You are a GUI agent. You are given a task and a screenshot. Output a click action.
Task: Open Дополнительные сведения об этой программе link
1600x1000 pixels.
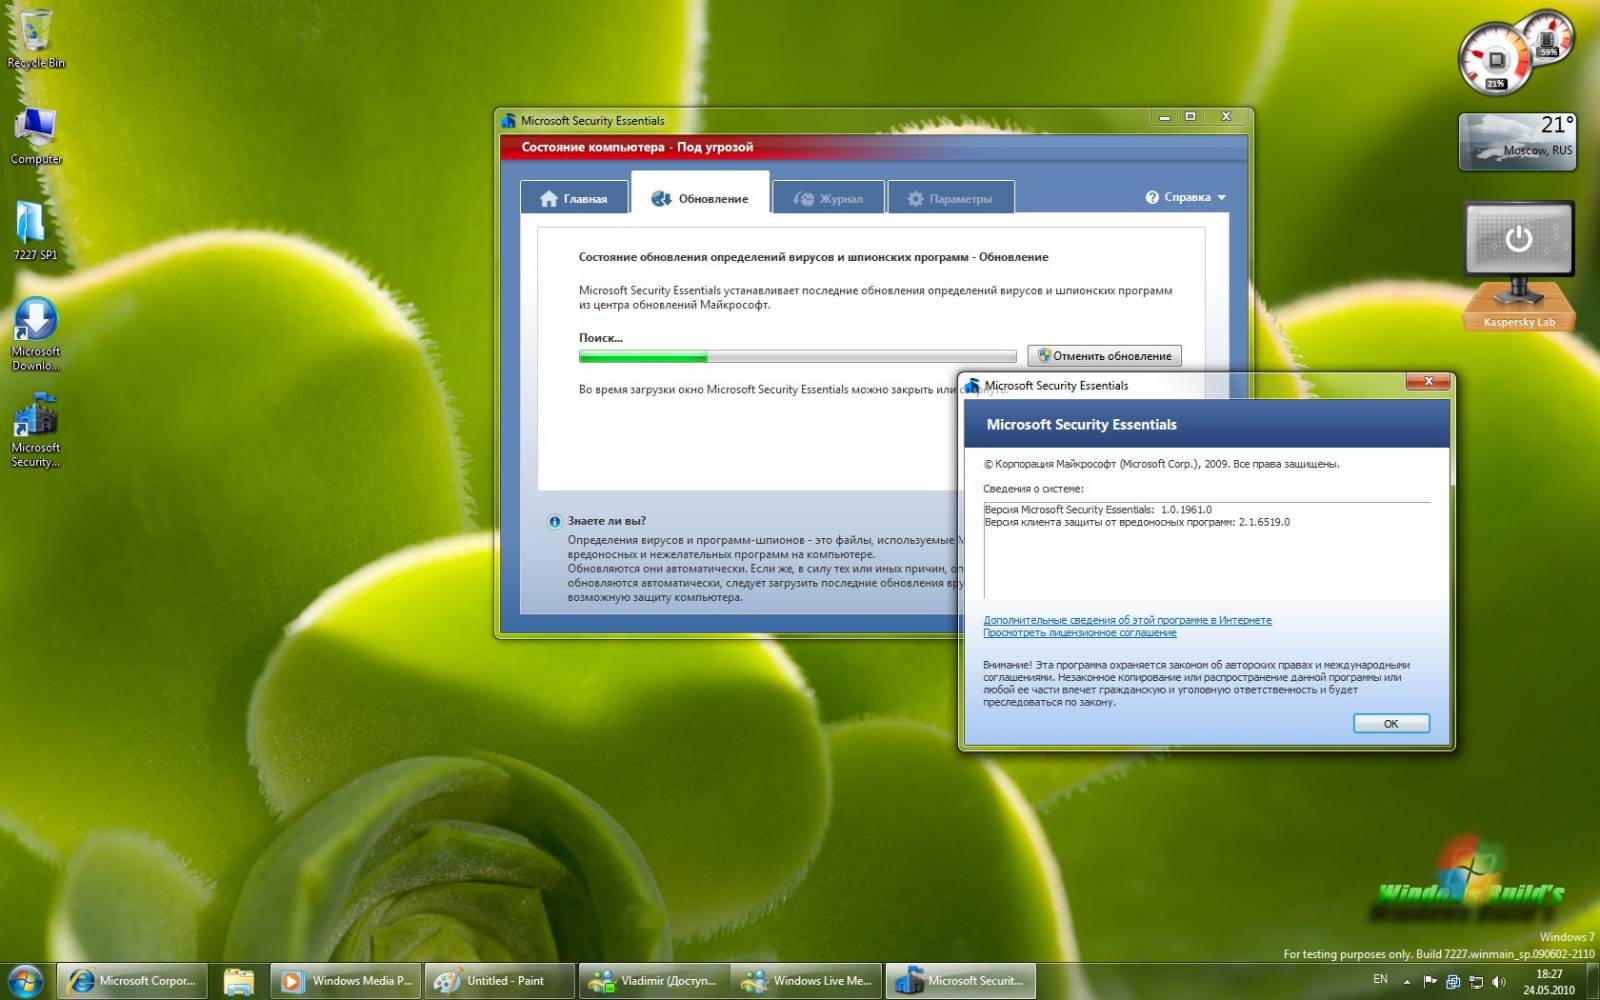[x=1127, y=620]
